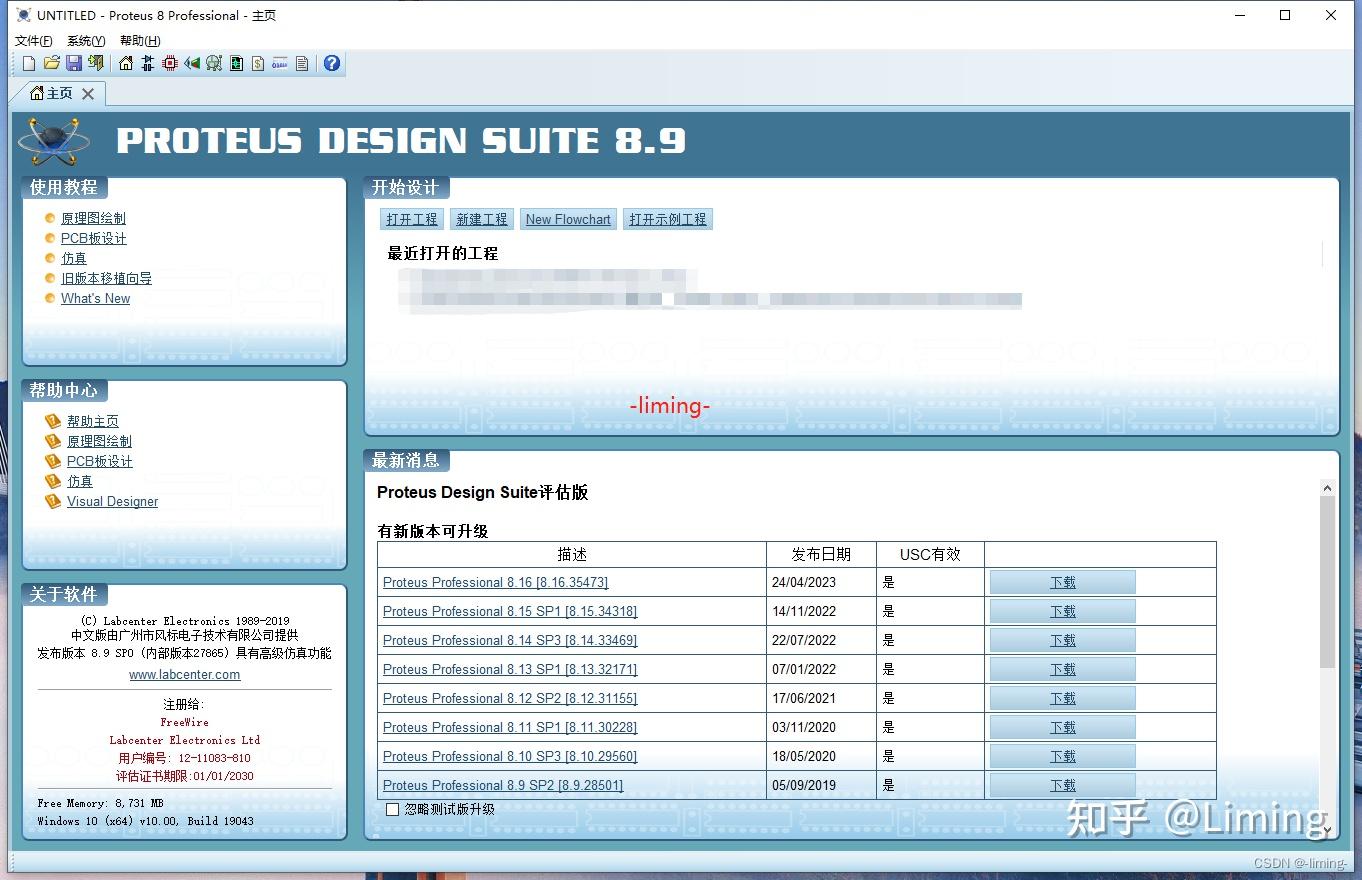Image resolution: width=1362 pixels, height=880 pixels.
Task: Save the current project
Action: [x=73, y=63]
